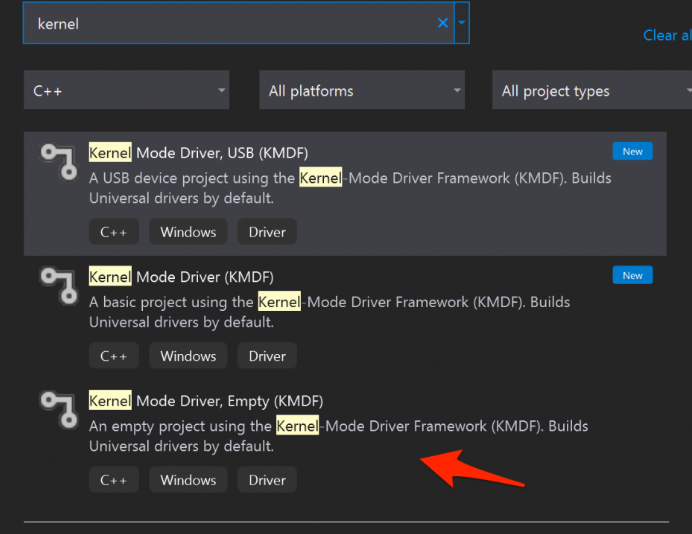Click the Empty KMDF driver template icon
The width and height of the screenshot is (692, 534).
coord(58,409)
